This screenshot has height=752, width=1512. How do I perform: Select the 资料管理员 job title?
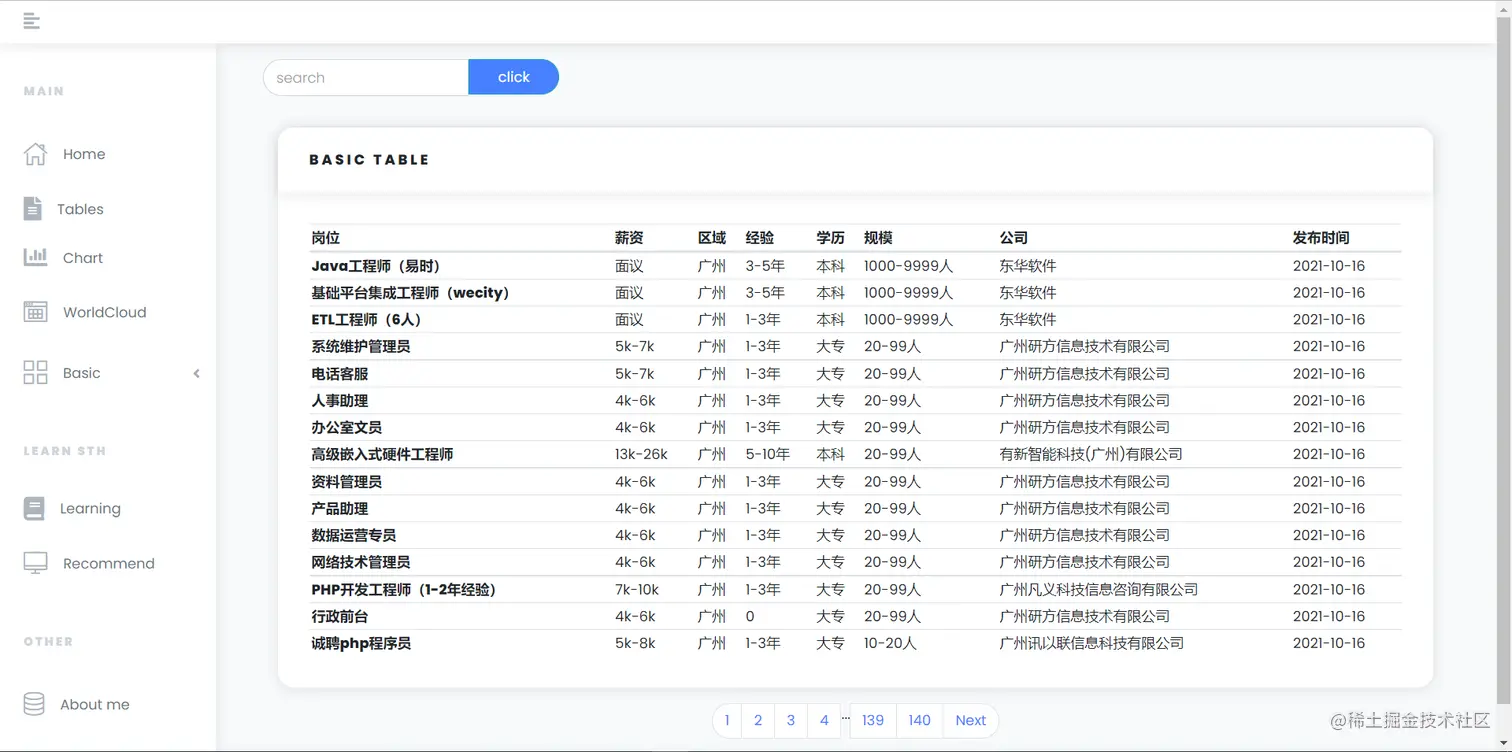click(x=347, y=482)
